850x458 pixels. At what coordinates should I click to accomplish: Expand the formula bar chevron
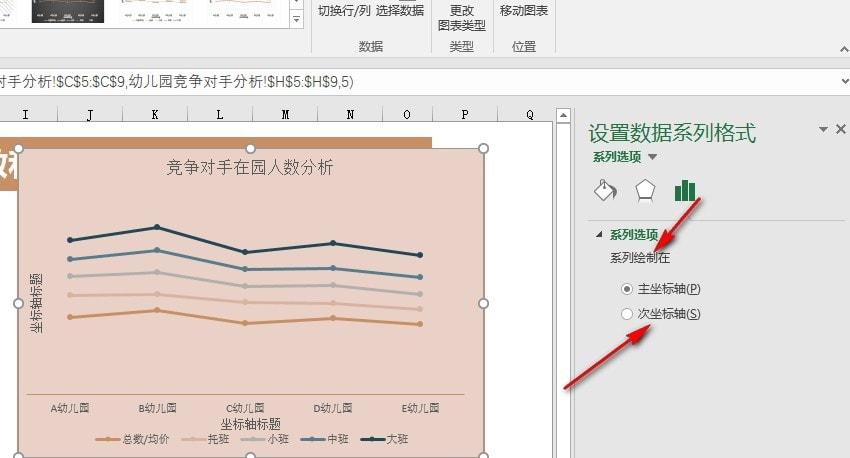click(x=845, y=81)
